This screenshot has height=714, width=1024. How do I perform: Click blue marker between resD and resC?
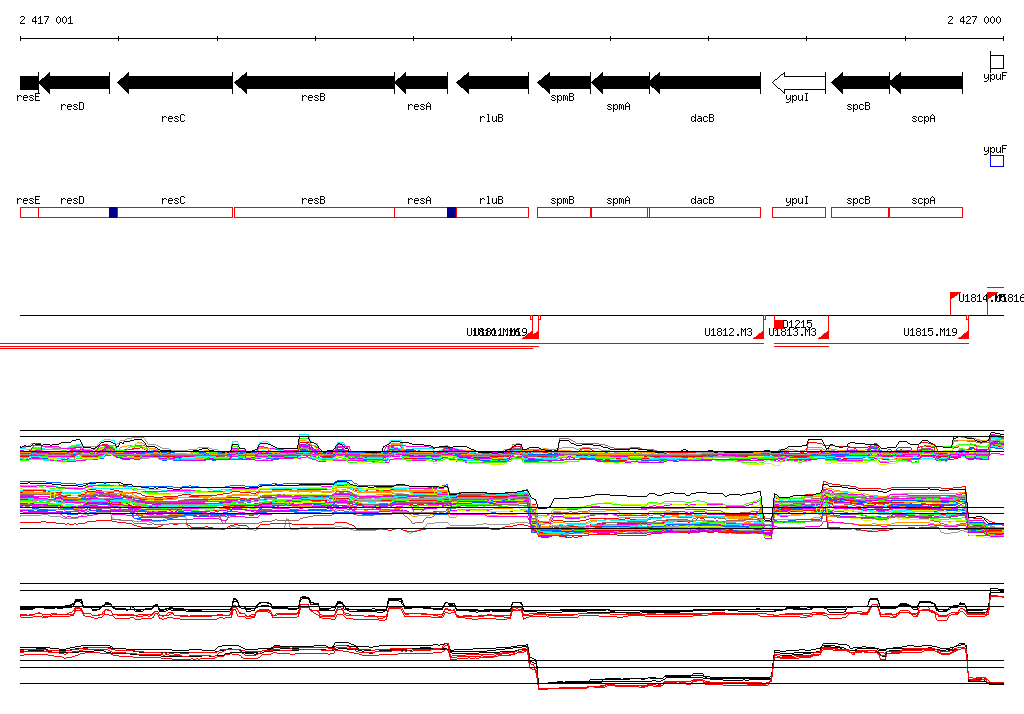[x=113, y=212]
